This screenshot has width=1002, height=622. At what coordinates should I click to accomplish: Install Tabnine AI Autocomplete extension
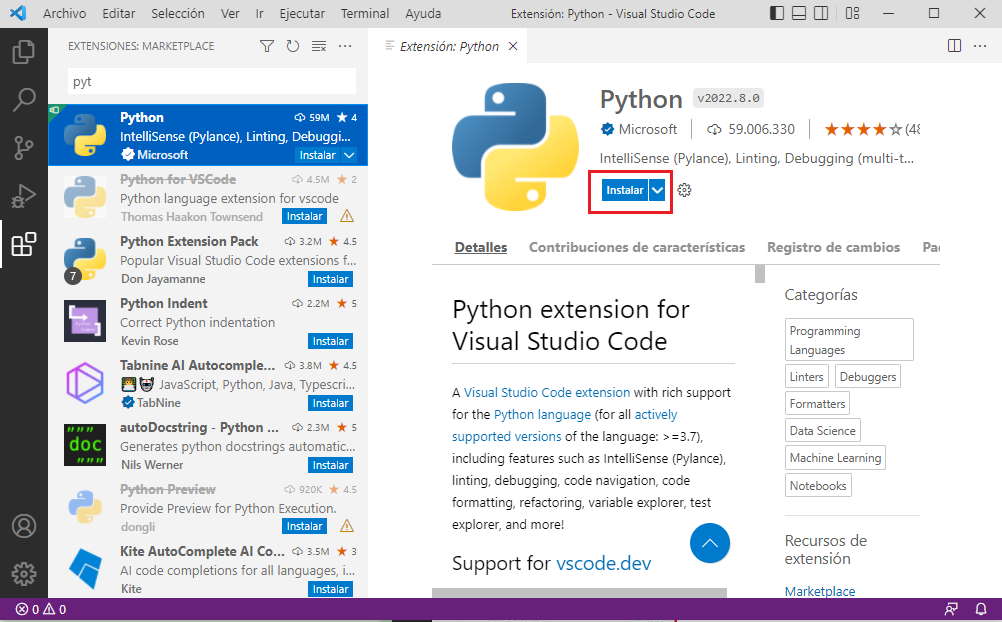pos(330,403)
